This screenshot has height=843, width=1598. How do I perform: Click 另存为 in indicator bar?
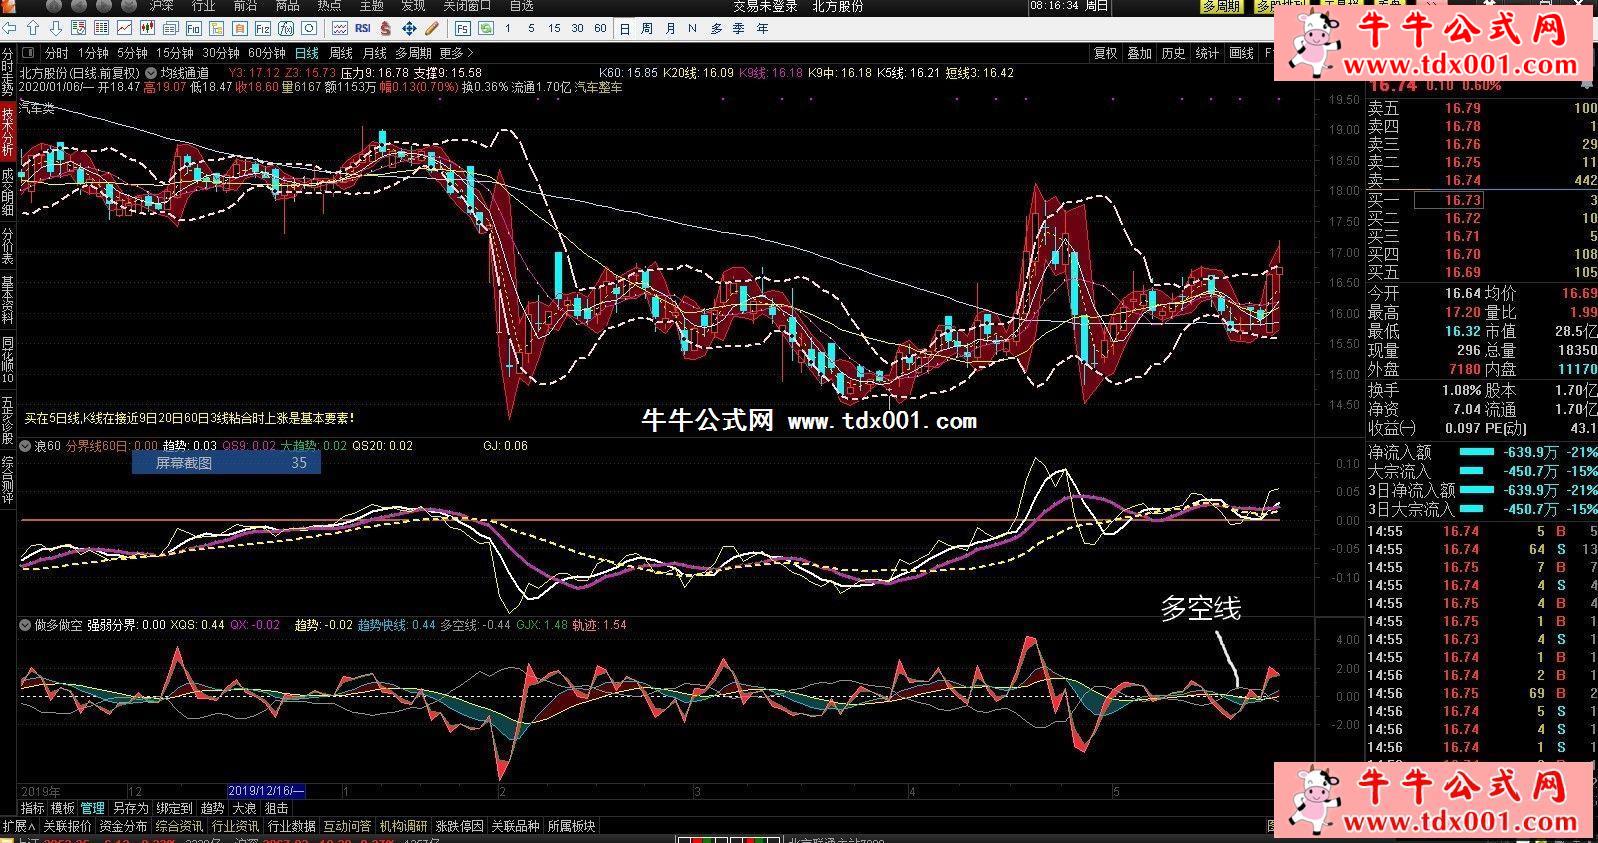(130, 808)
